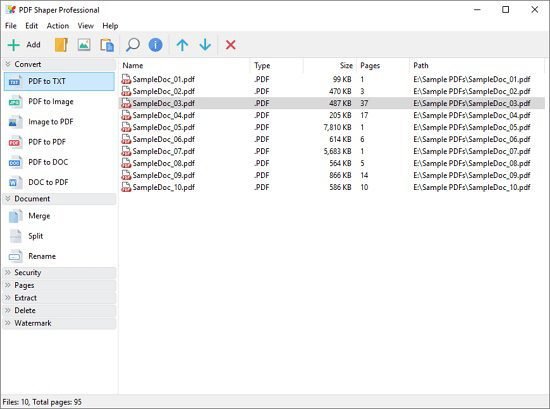Click status bar Files: 10, Total pages: 95
This screenshot has width=550, height=409.
click(x=42, y=402)
